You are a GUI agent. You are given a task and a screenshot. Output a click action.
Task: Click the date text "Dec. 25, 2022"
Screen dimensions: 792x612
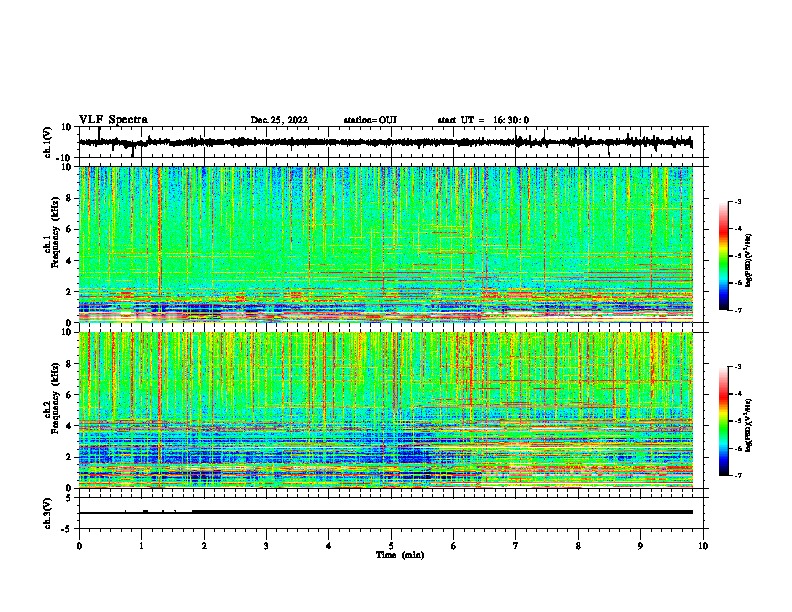[279, 120]
